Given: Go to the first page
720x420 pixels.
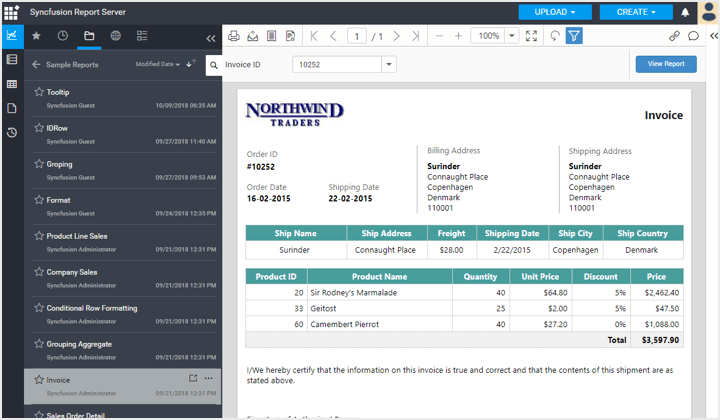Looking at the screenshot, I should click(314, 36).
